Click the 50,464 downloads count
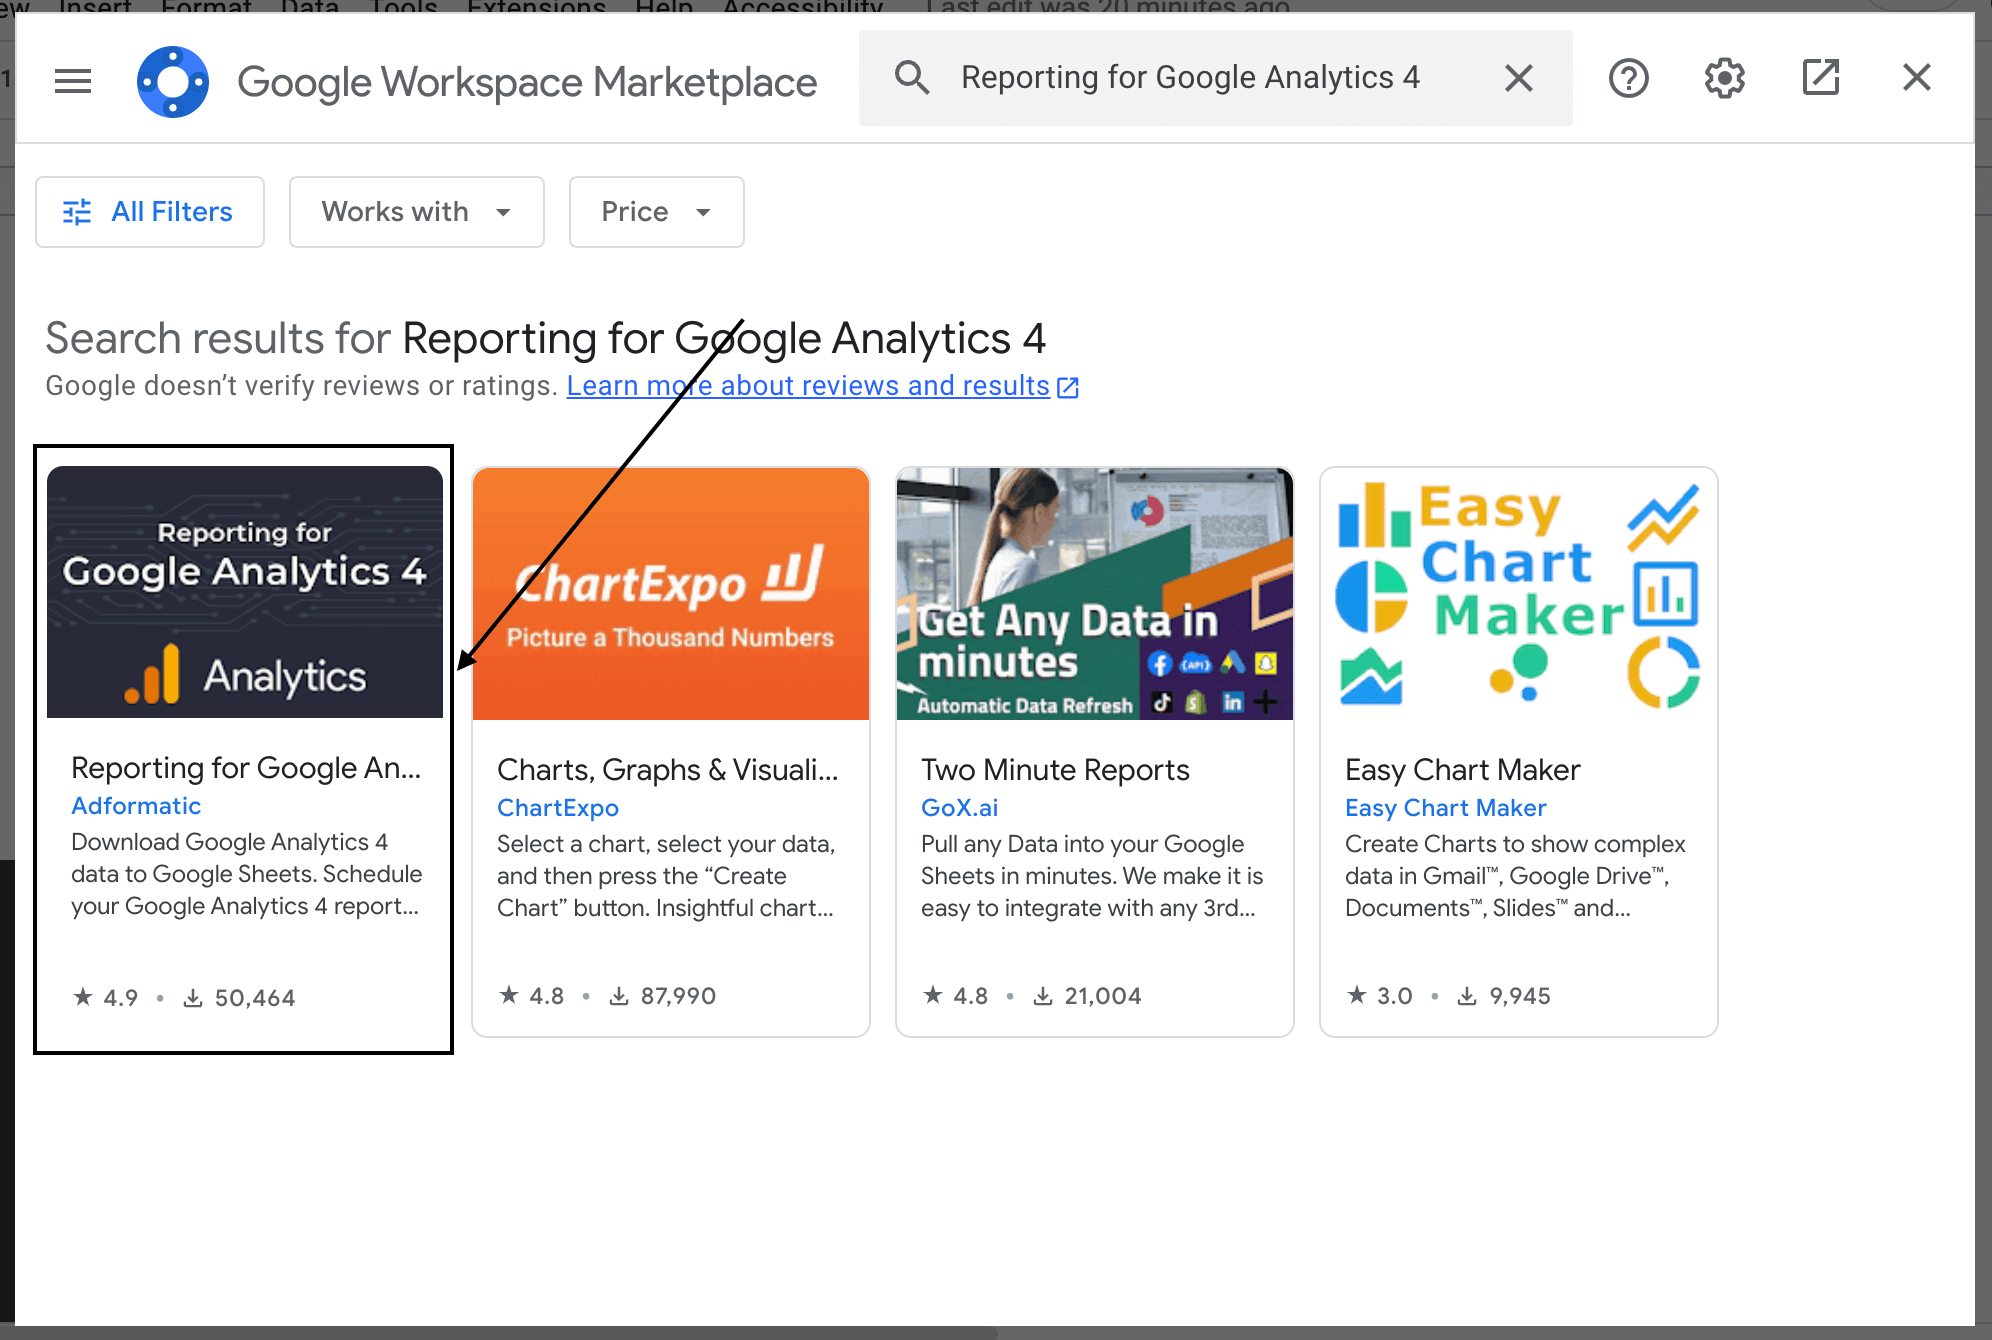Image resolution: width=1992 pixels, height=1340 pixels. click(239, 998)
